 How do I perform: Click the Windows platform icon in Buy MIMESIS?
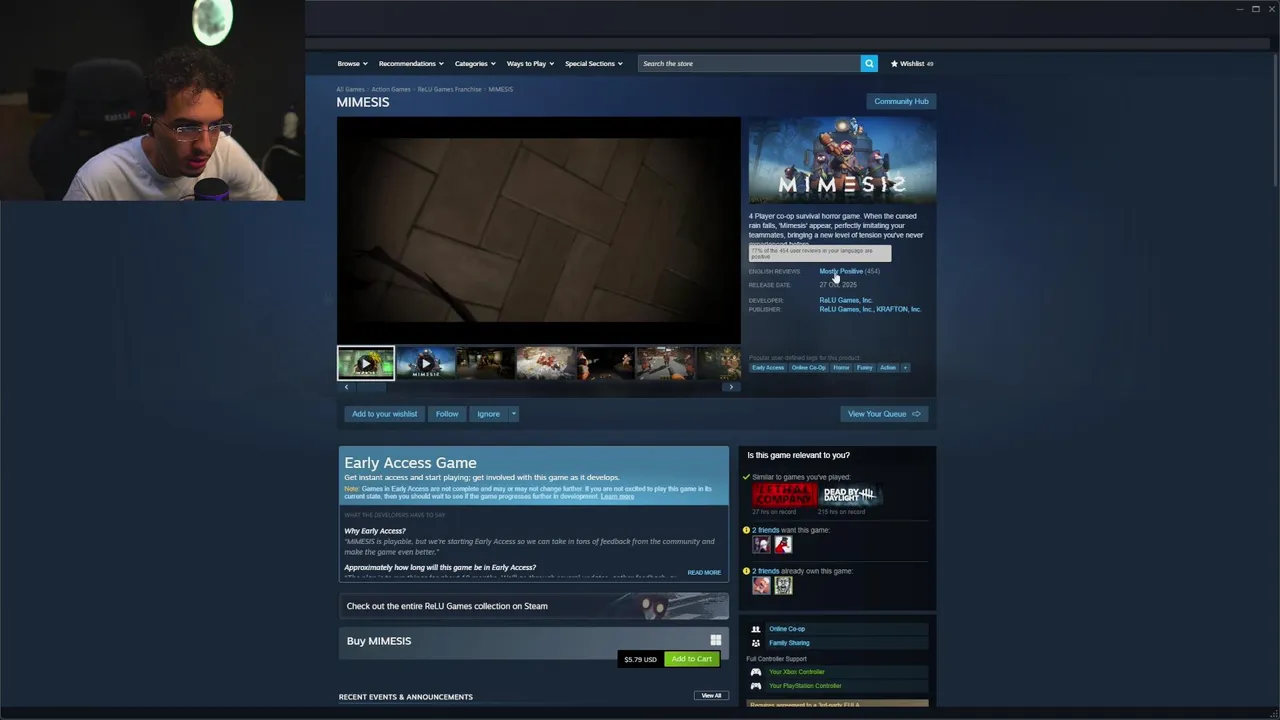(715, 640)
